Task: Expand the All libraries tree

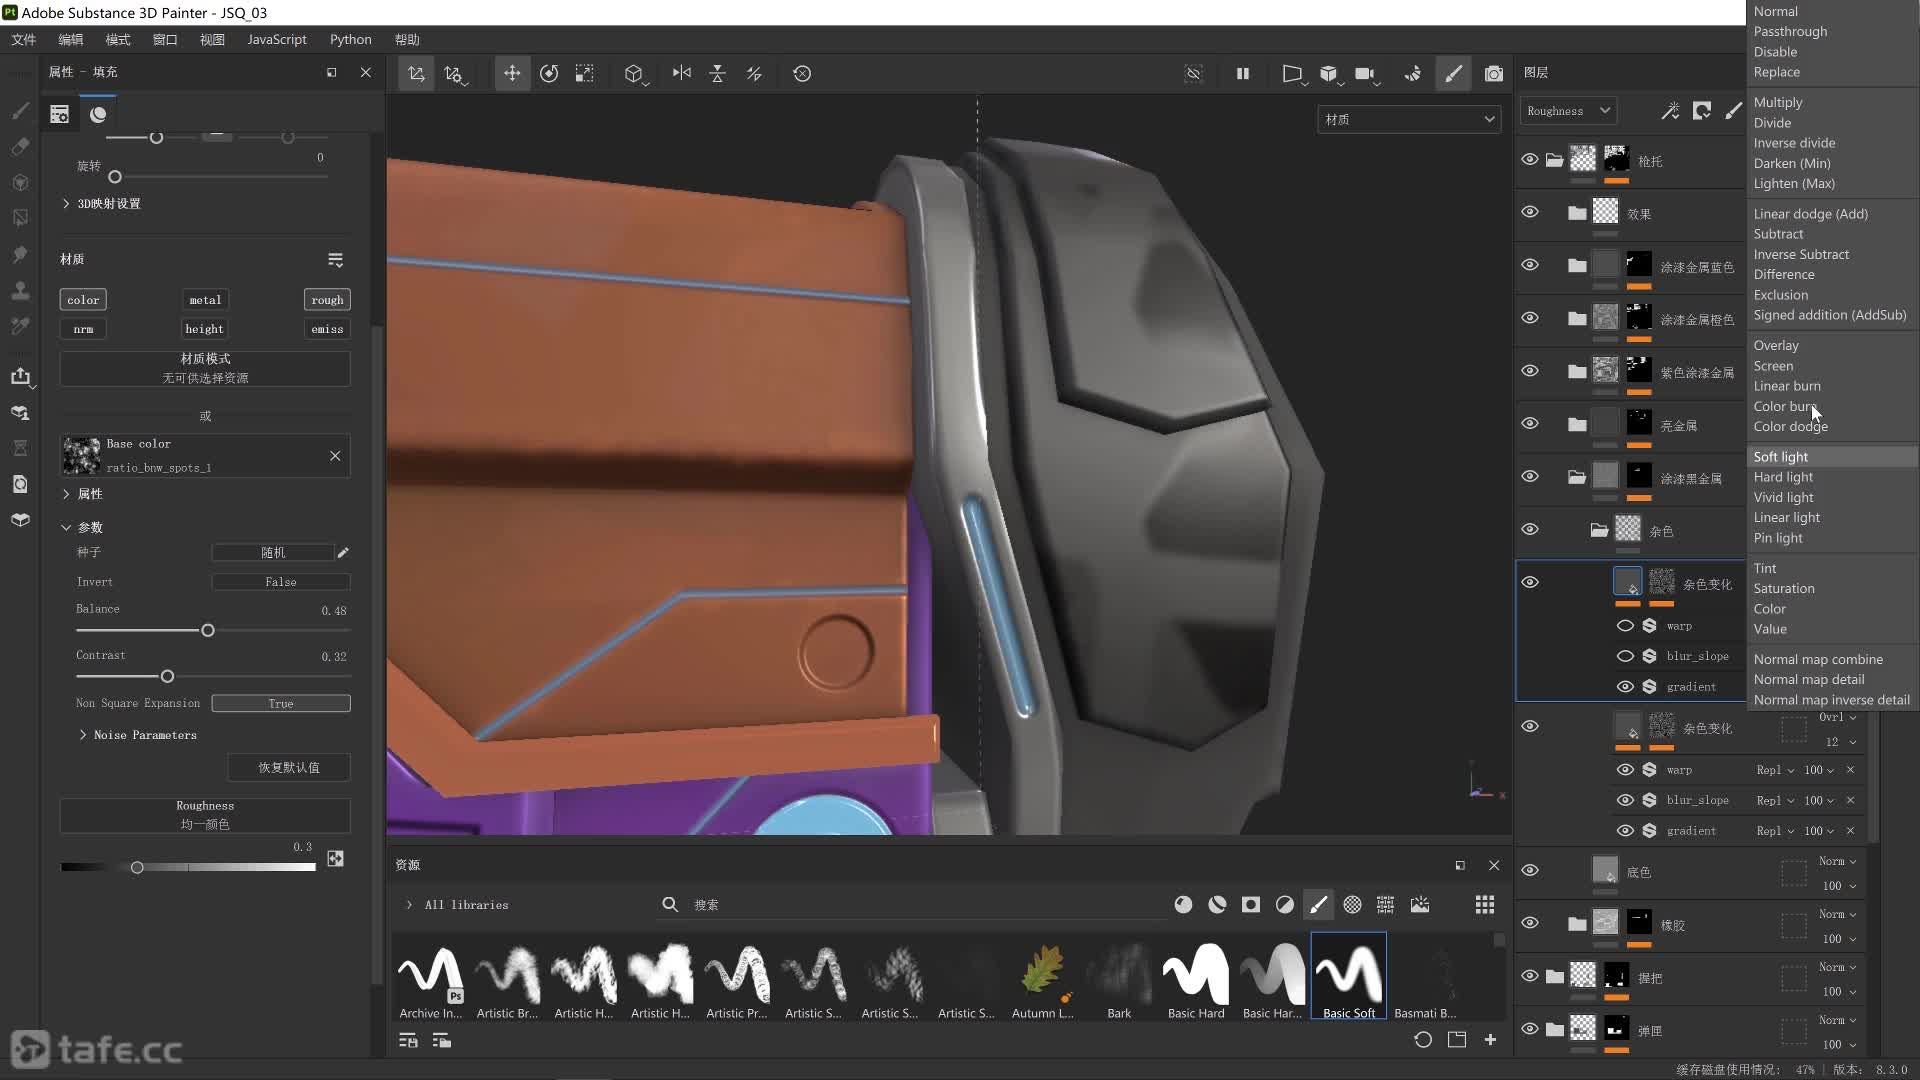Action: tap(409, 905)
